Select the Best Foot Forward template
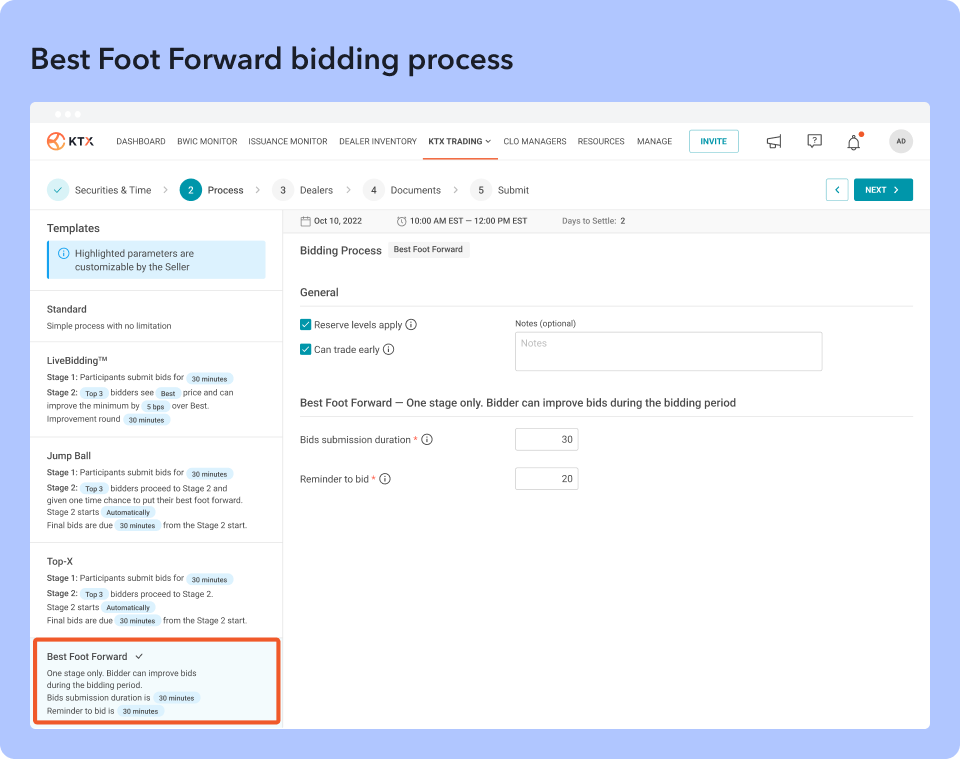 tap(157, 681)
